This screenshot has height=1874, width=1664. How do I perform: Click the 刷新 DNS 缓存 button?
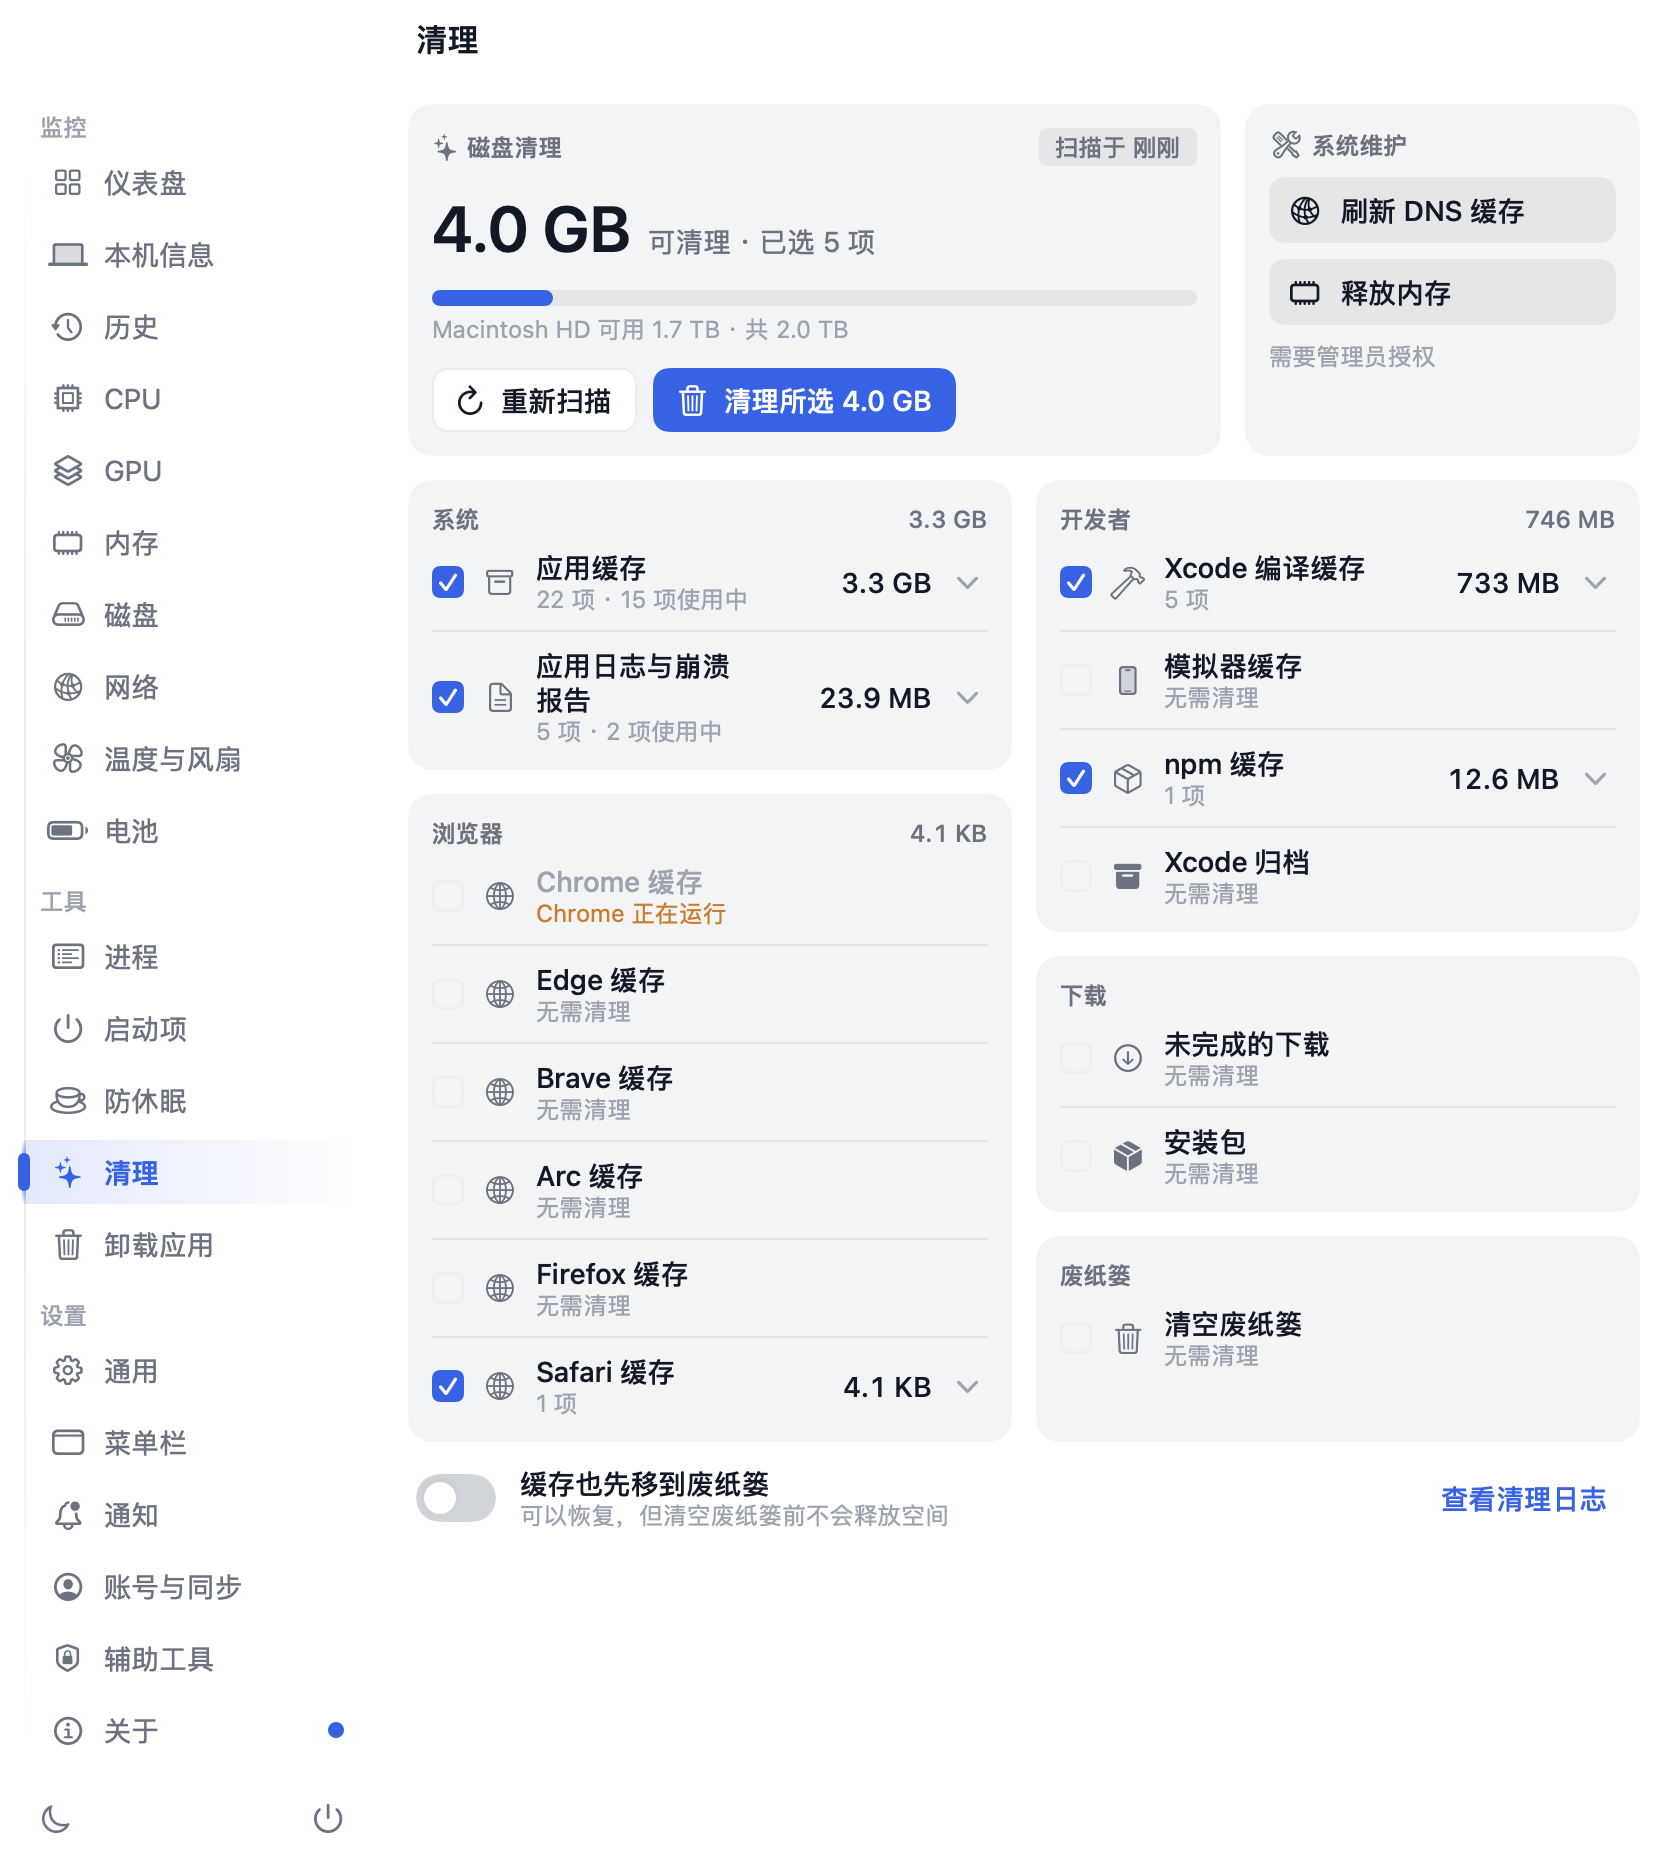point(1442,211)
